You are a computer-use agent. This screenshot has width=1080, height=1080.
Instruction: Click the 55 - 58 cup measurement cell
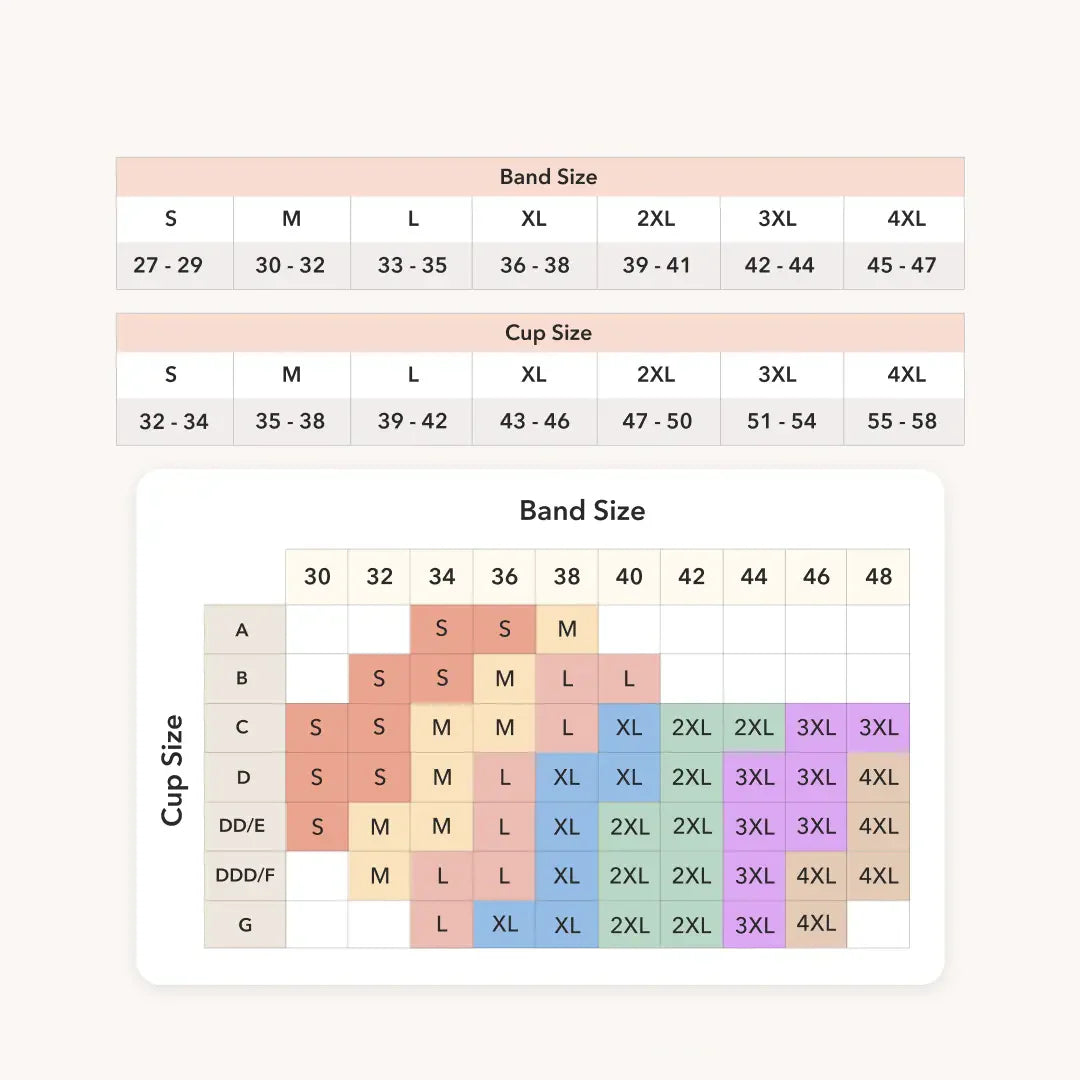[x=904, y=421]
